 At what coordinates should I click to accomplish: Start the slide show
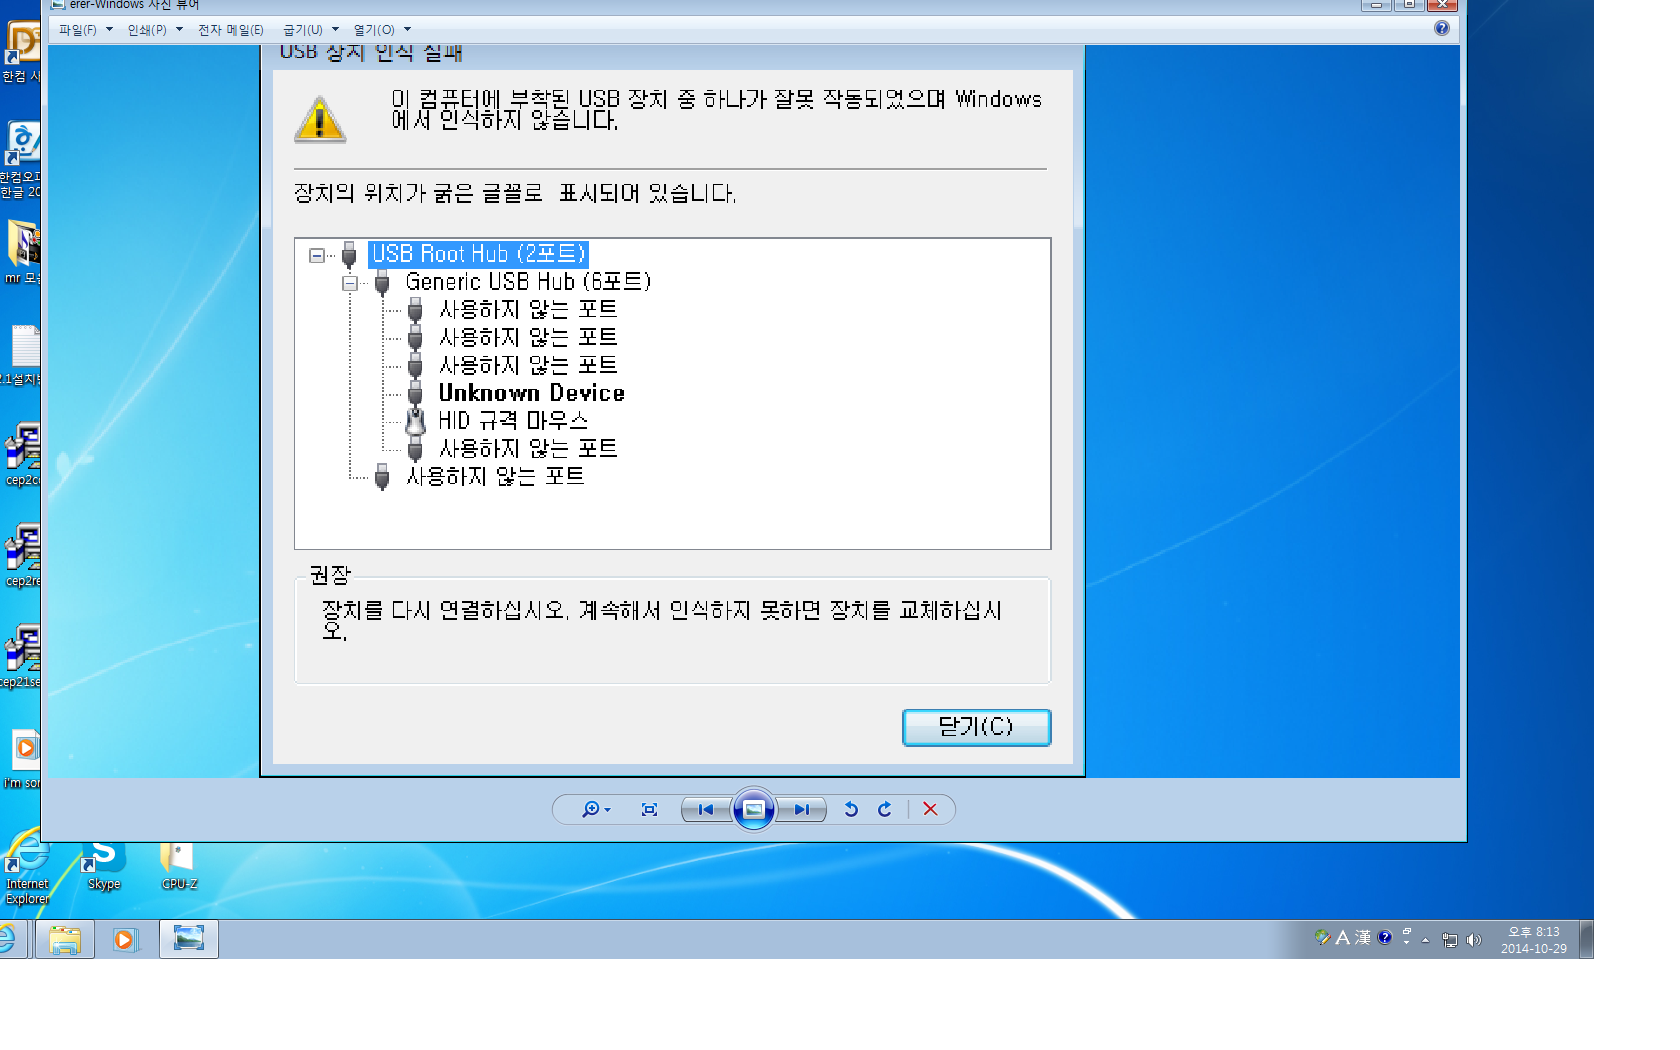pos(754,809)
